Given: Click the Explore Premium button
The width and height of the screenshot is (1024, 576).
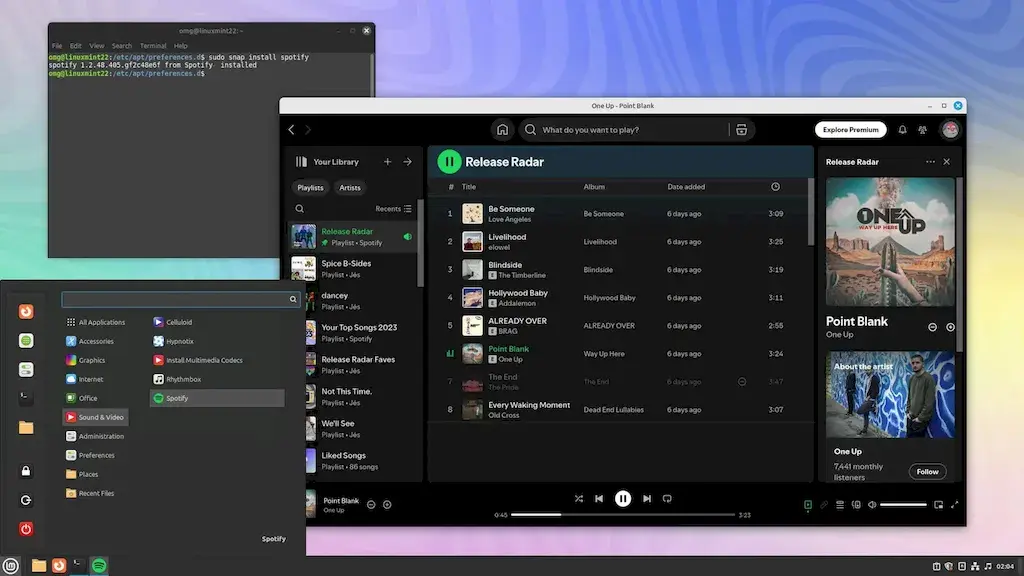Looking at the screenshot, I should pos(849,129).
